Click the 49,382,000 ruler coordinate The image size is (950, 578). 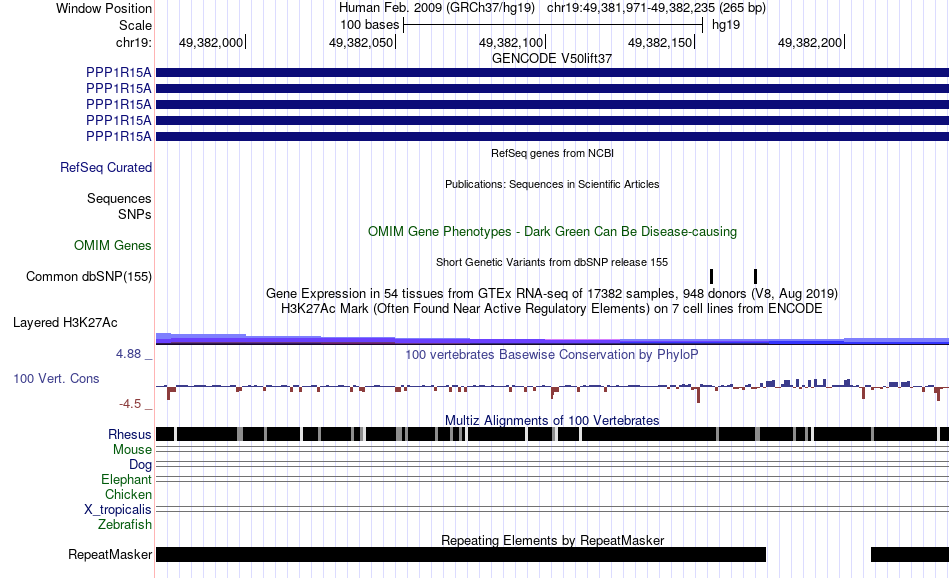211,42
